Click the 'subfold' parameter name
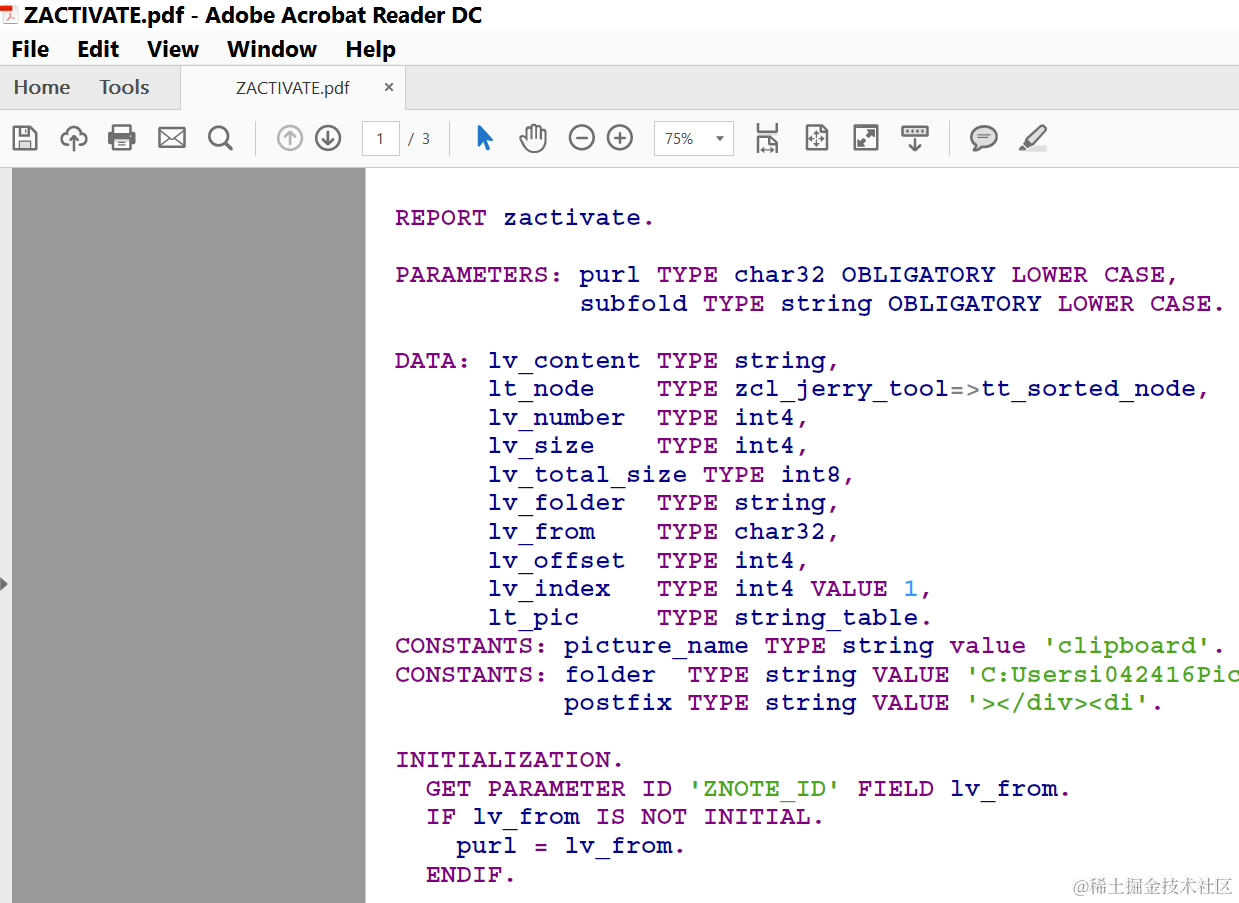This screenshot has width=1239, height=903. 634,304
